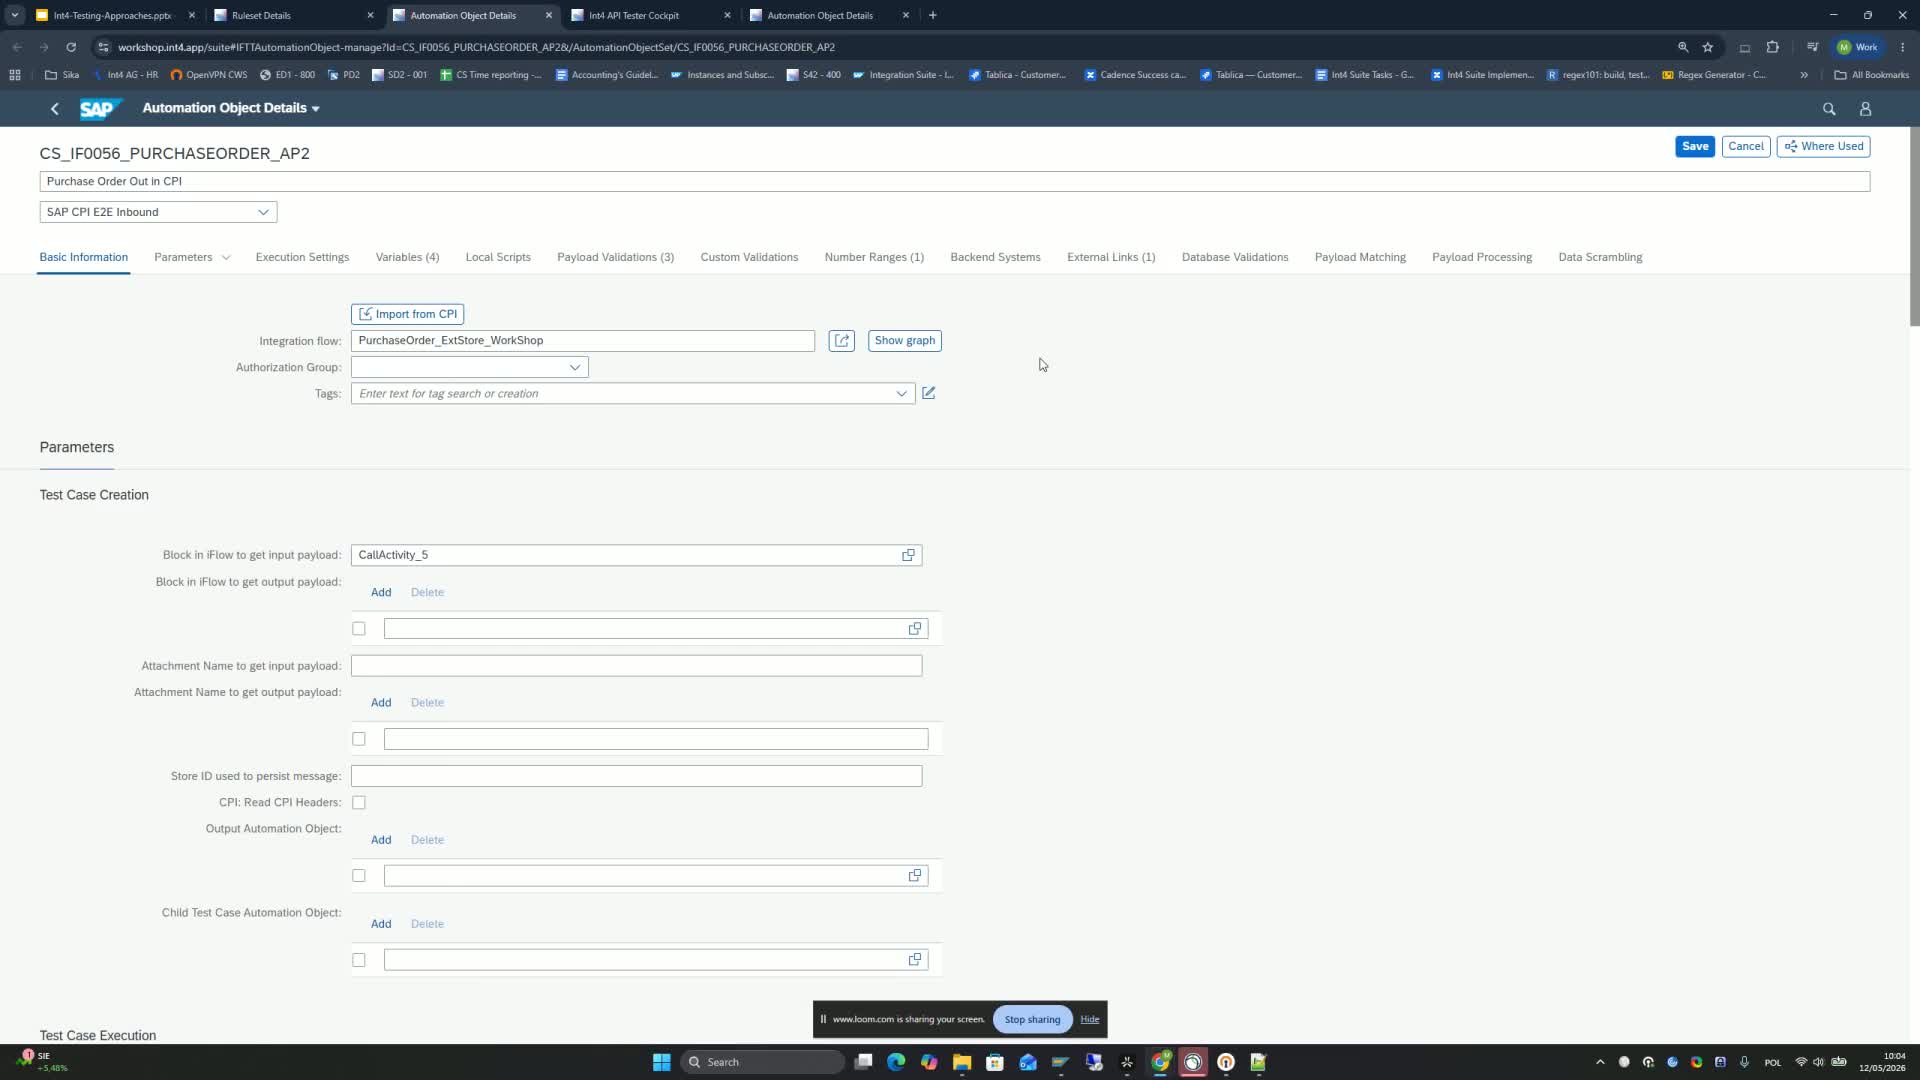Cancel editing the automation object
The height and width of the screenshot is (1080, 1920).
click(1746, 146)
